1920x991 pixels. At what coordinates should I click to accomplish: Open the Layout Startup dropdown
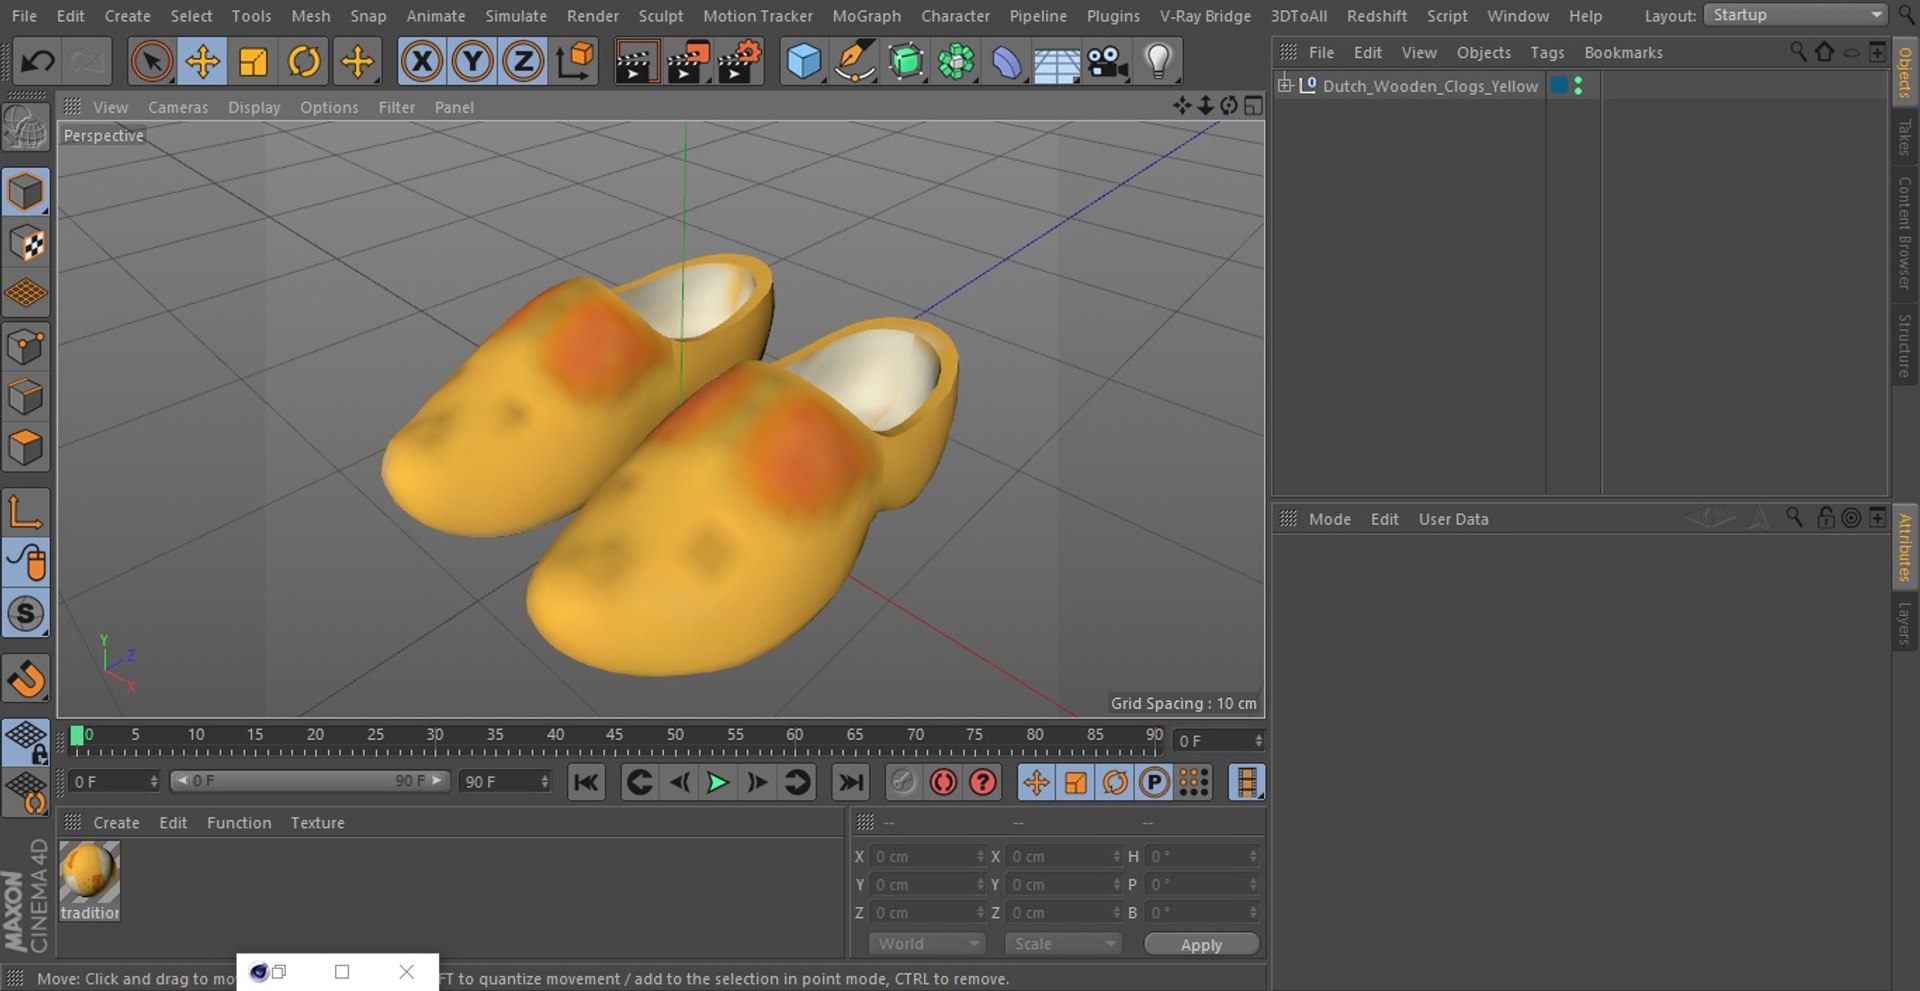pyautogui.click(x=1795, y=15)
